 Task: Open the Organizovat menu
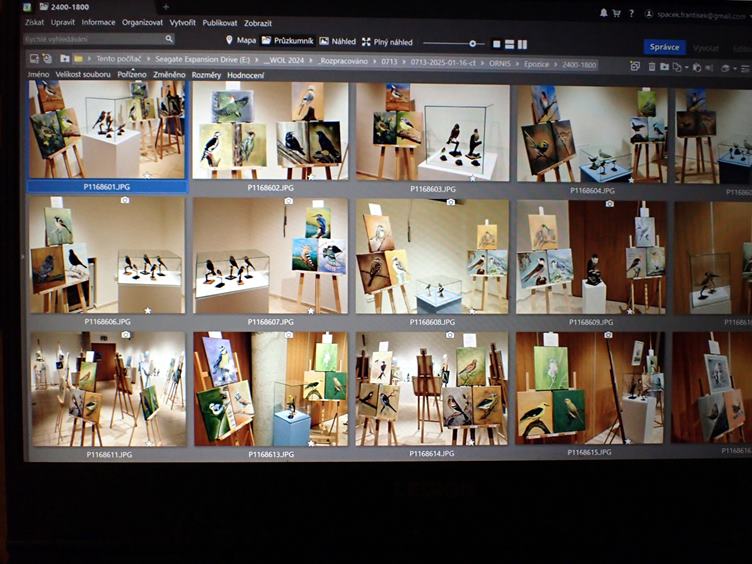[x=142, y=23]
